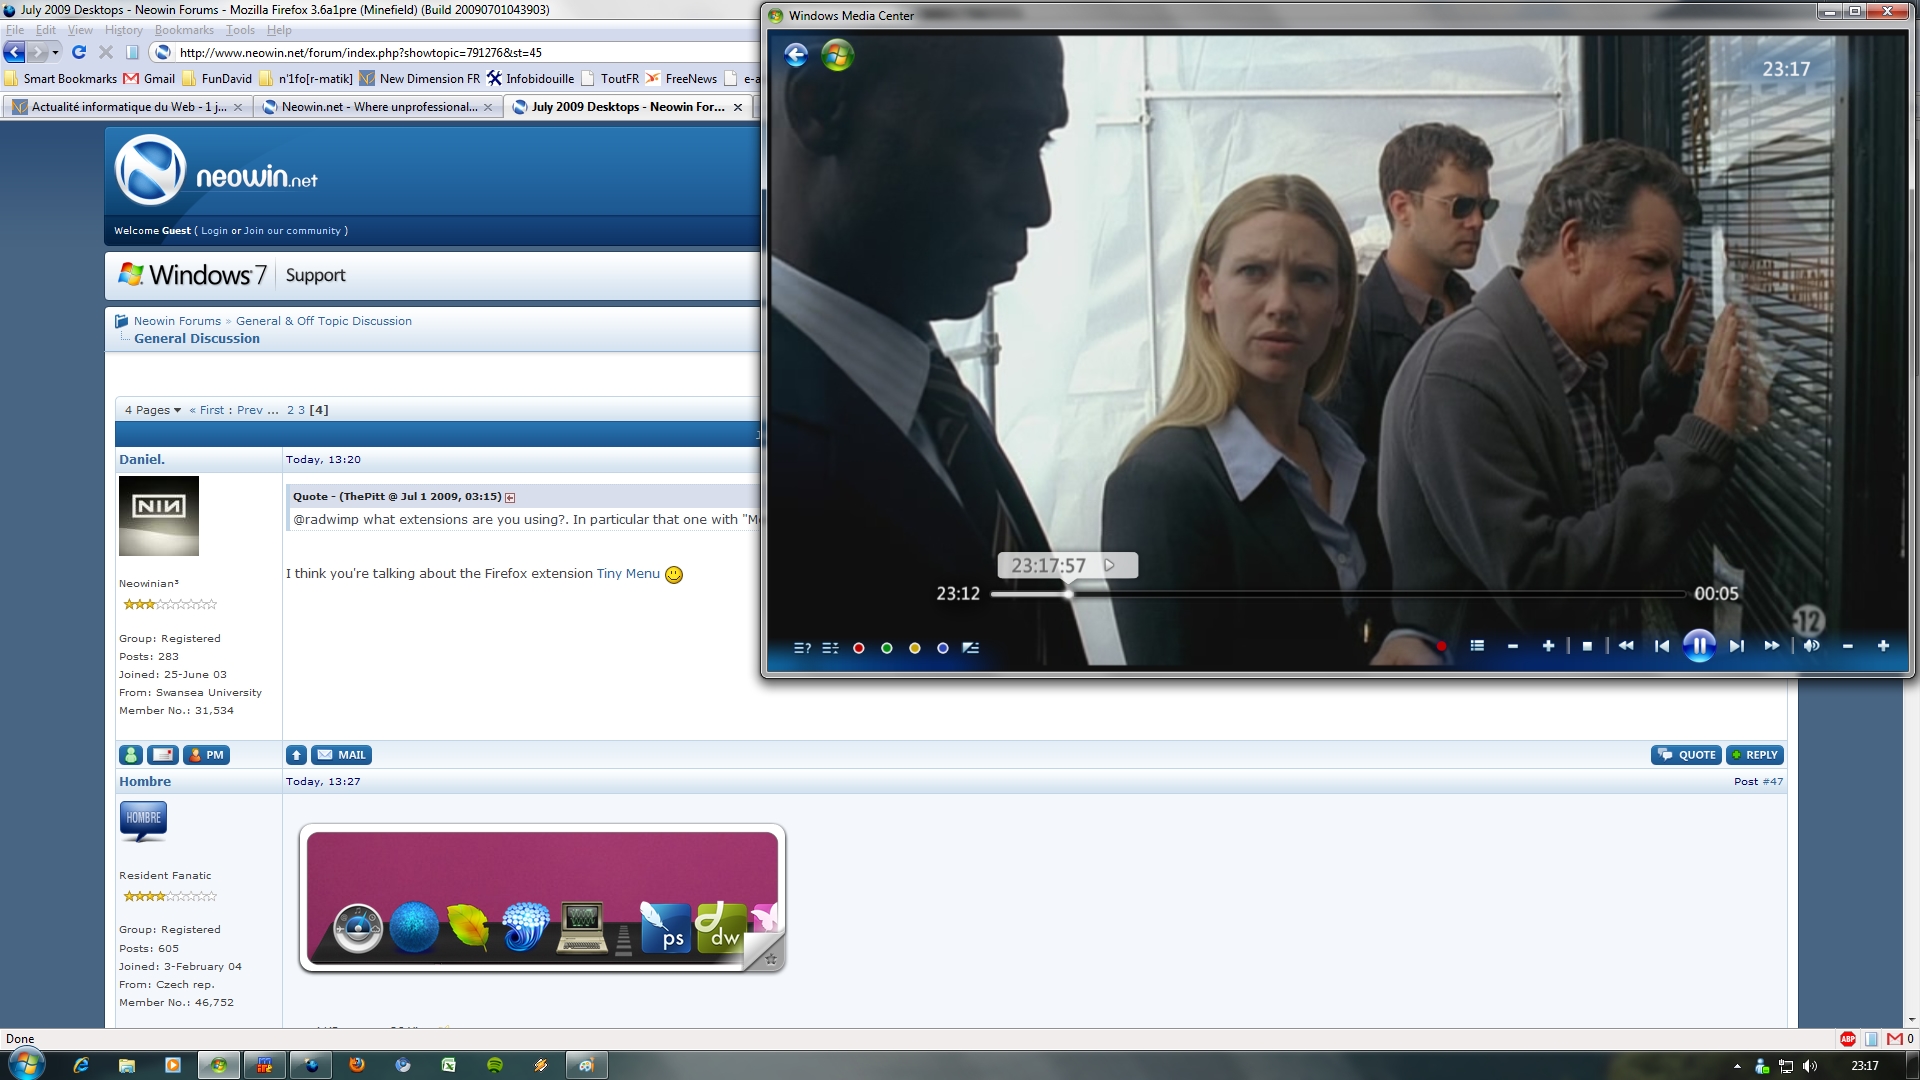Open the Media Center guide list icon
This screenshot has width=1920, height=1080.
[x=1477, y=646]
